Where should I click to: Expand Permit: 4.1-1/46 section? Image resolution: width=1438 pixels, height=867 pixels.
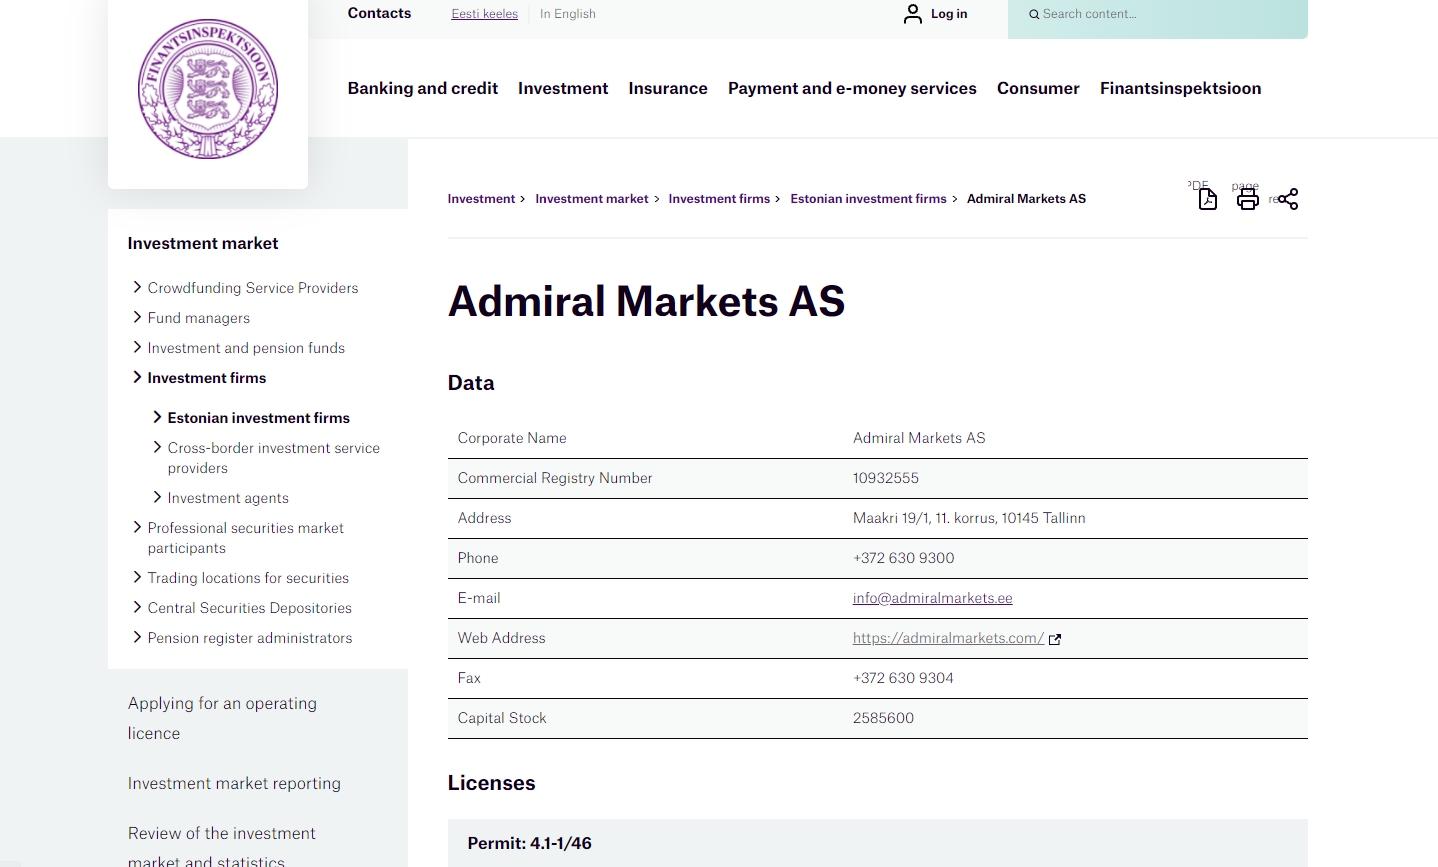tap(877, 843)
